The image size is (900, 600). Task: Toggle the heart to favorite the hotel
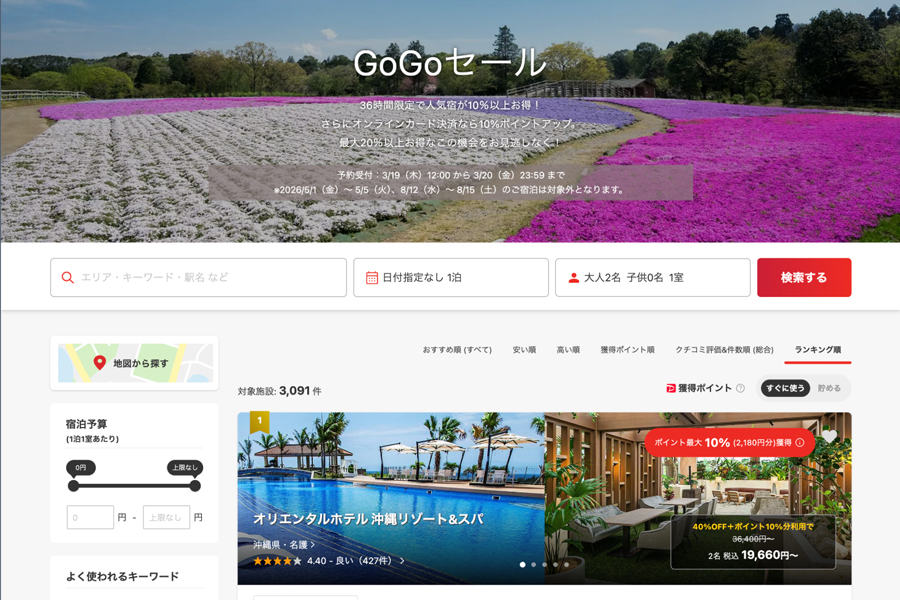coord(831,438)
